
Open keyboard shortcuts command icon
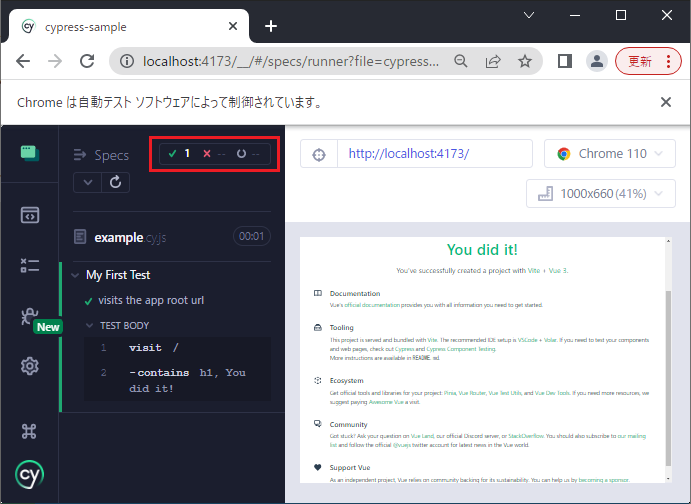pyautogui.click(x=29, y=431)
